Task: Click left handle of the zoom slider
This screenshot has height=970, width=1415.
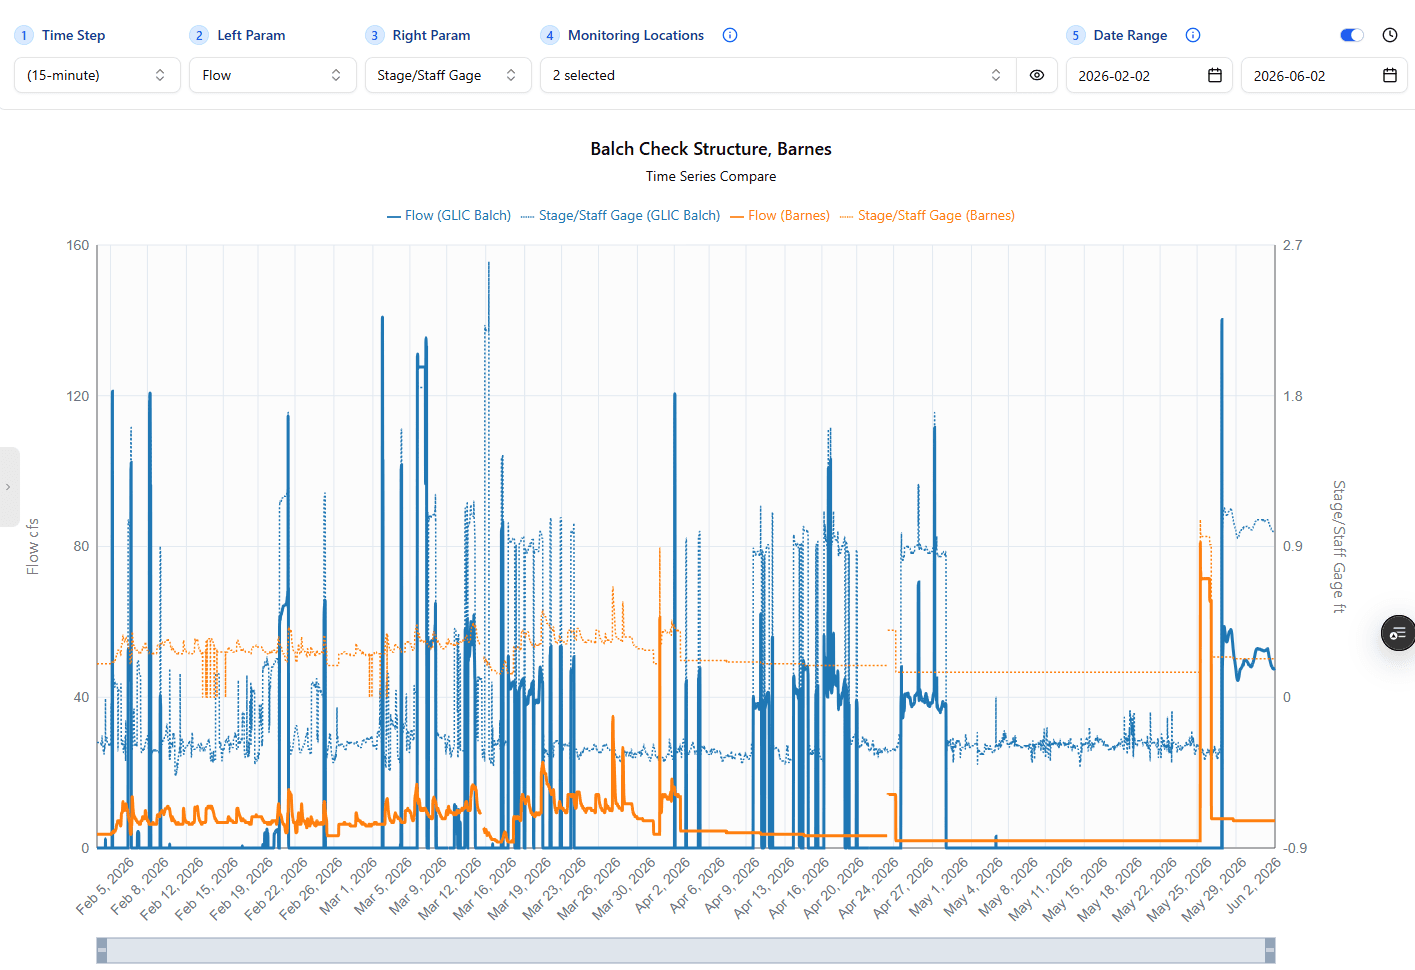Action: pos(102,950)
